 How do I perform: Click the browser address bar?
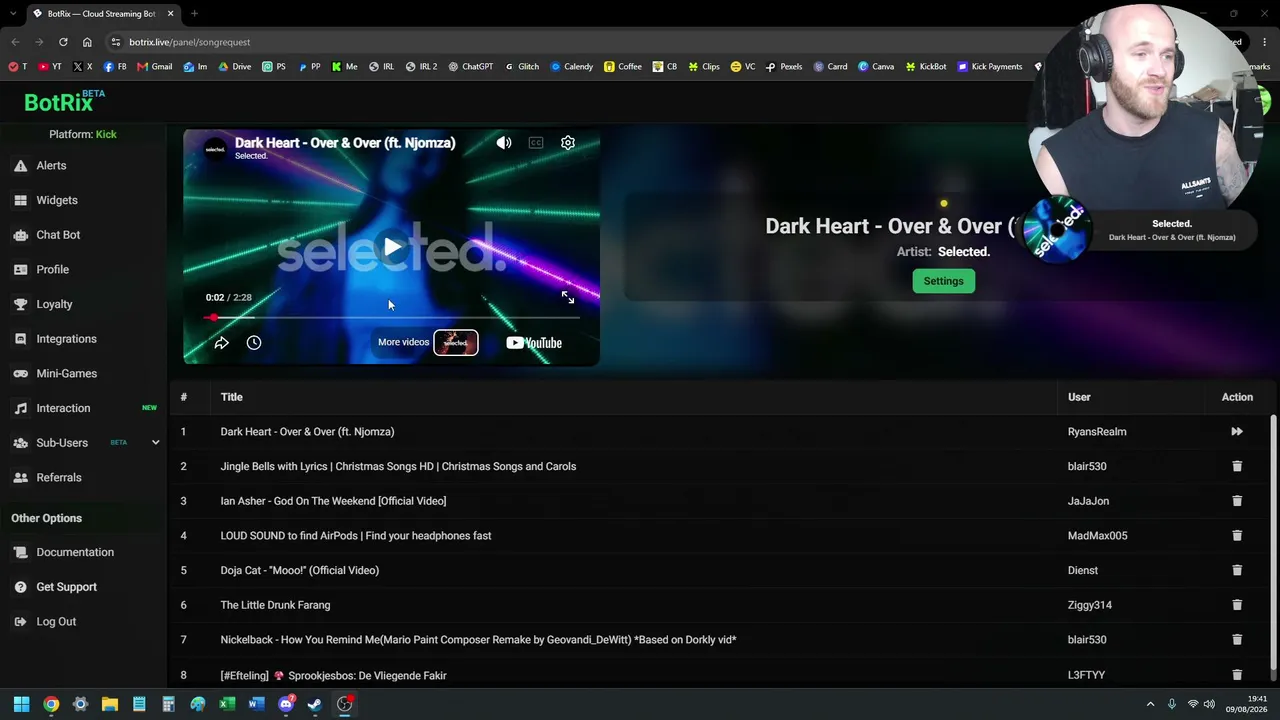tap(560, 42)
